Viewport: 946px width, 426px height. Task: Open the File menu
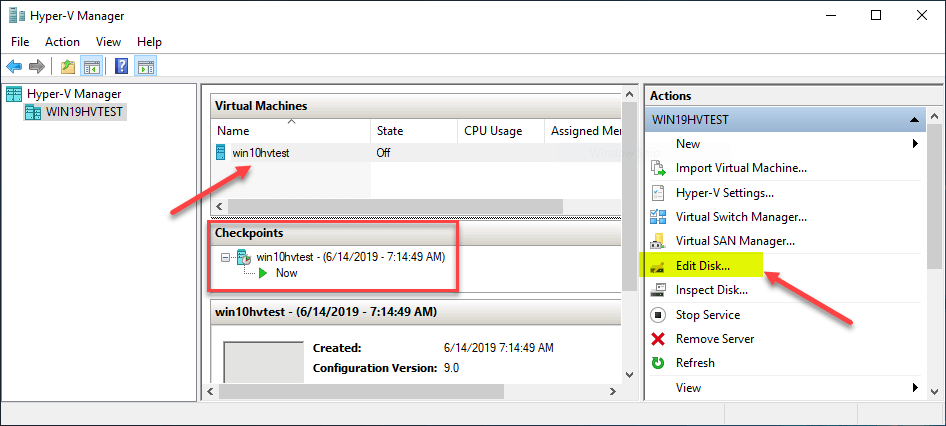[20, 42]
